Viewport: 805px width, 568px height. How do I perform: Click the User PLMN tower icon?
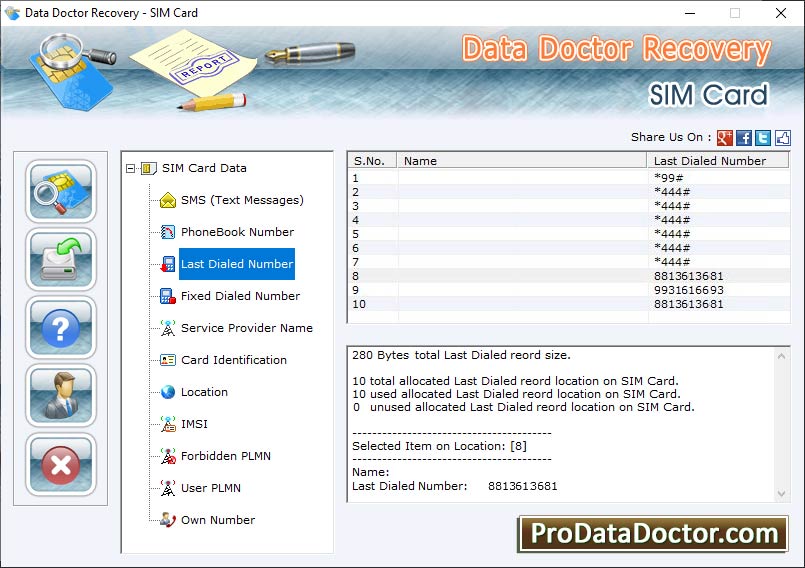point(167,488)
